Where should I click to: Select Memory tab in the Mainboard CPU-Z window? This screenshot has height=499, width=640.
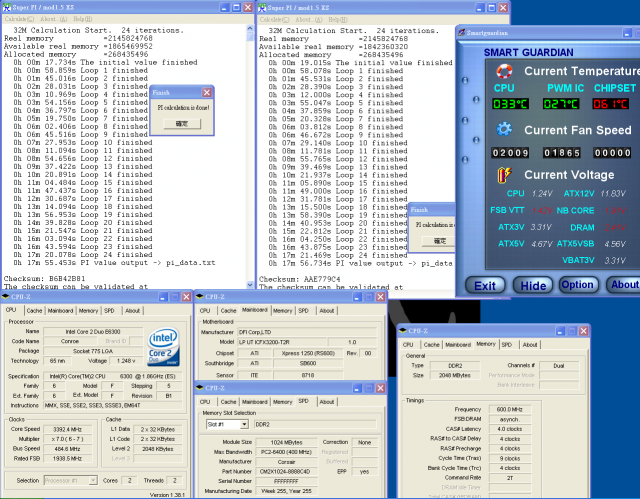pos(283,310)
